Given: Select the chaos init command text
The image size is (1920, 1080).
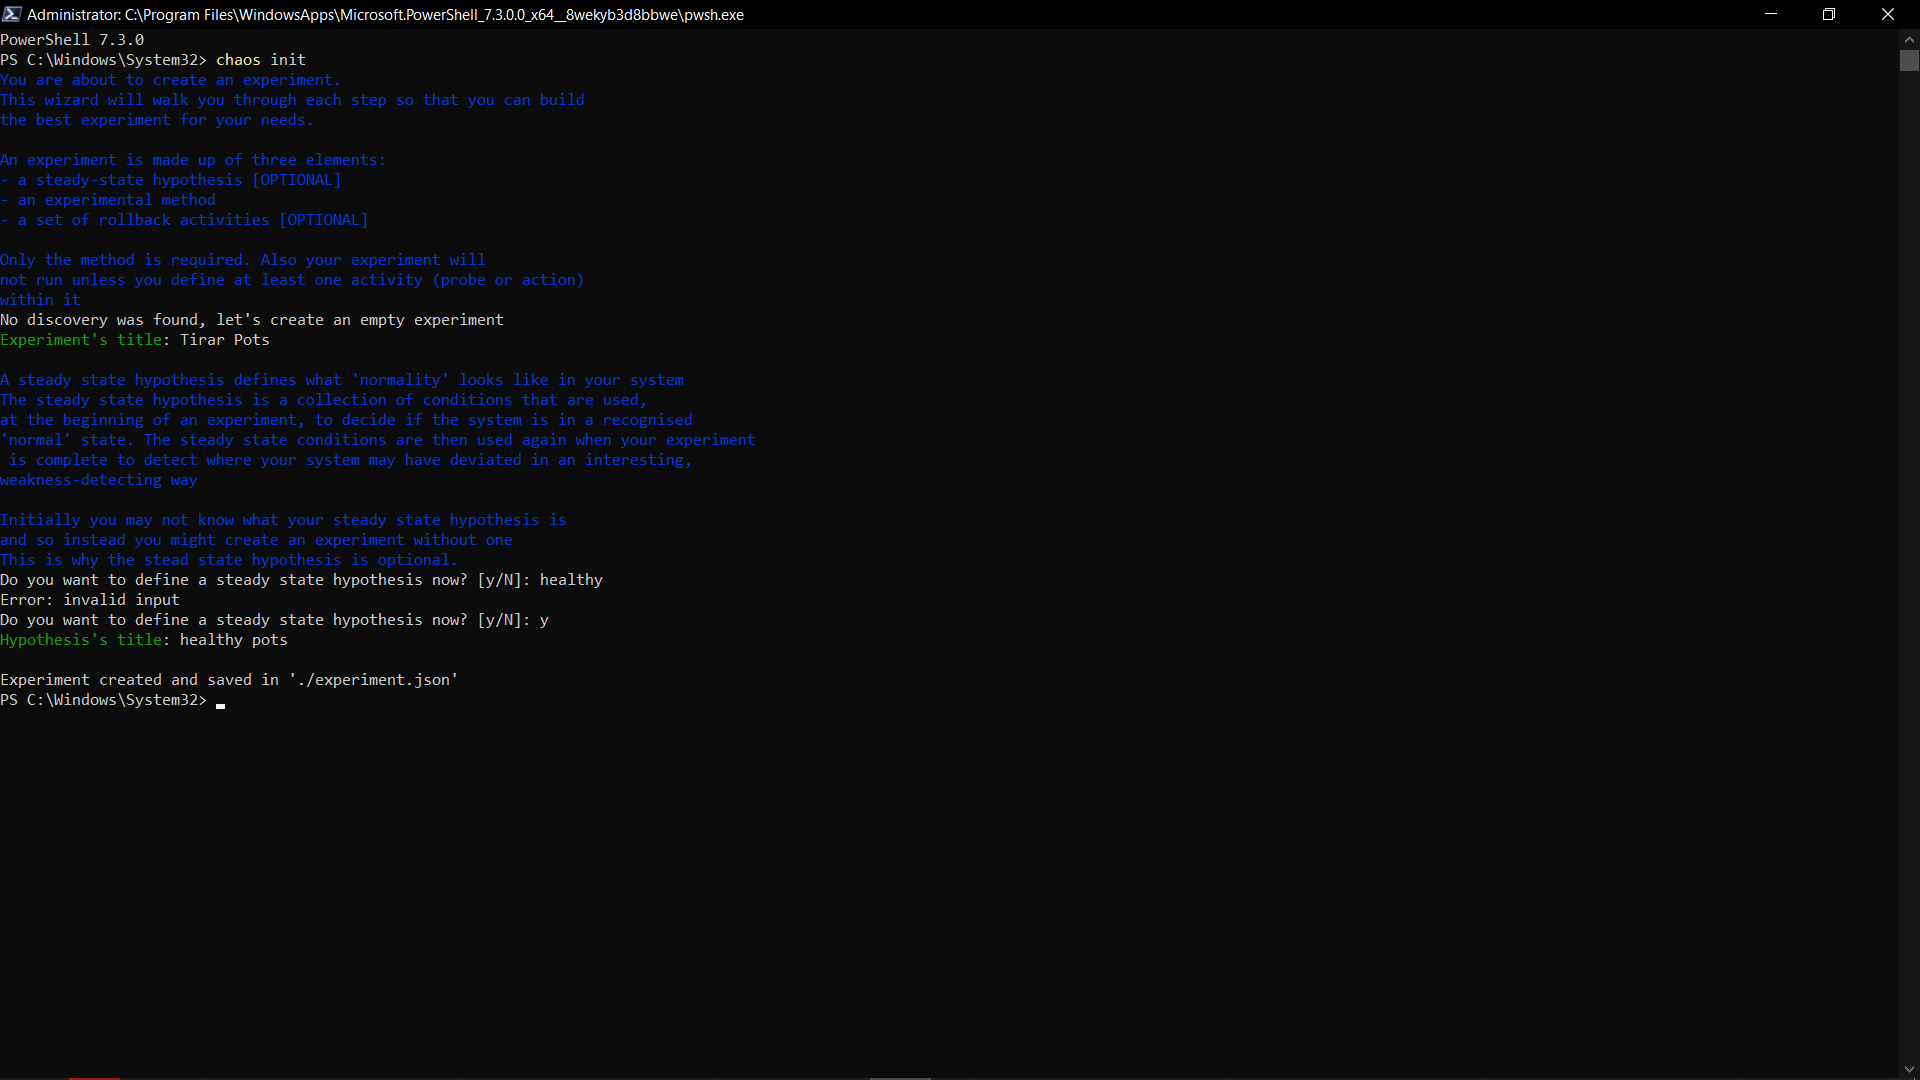Looking at the screenshot, I should [260, 59].
